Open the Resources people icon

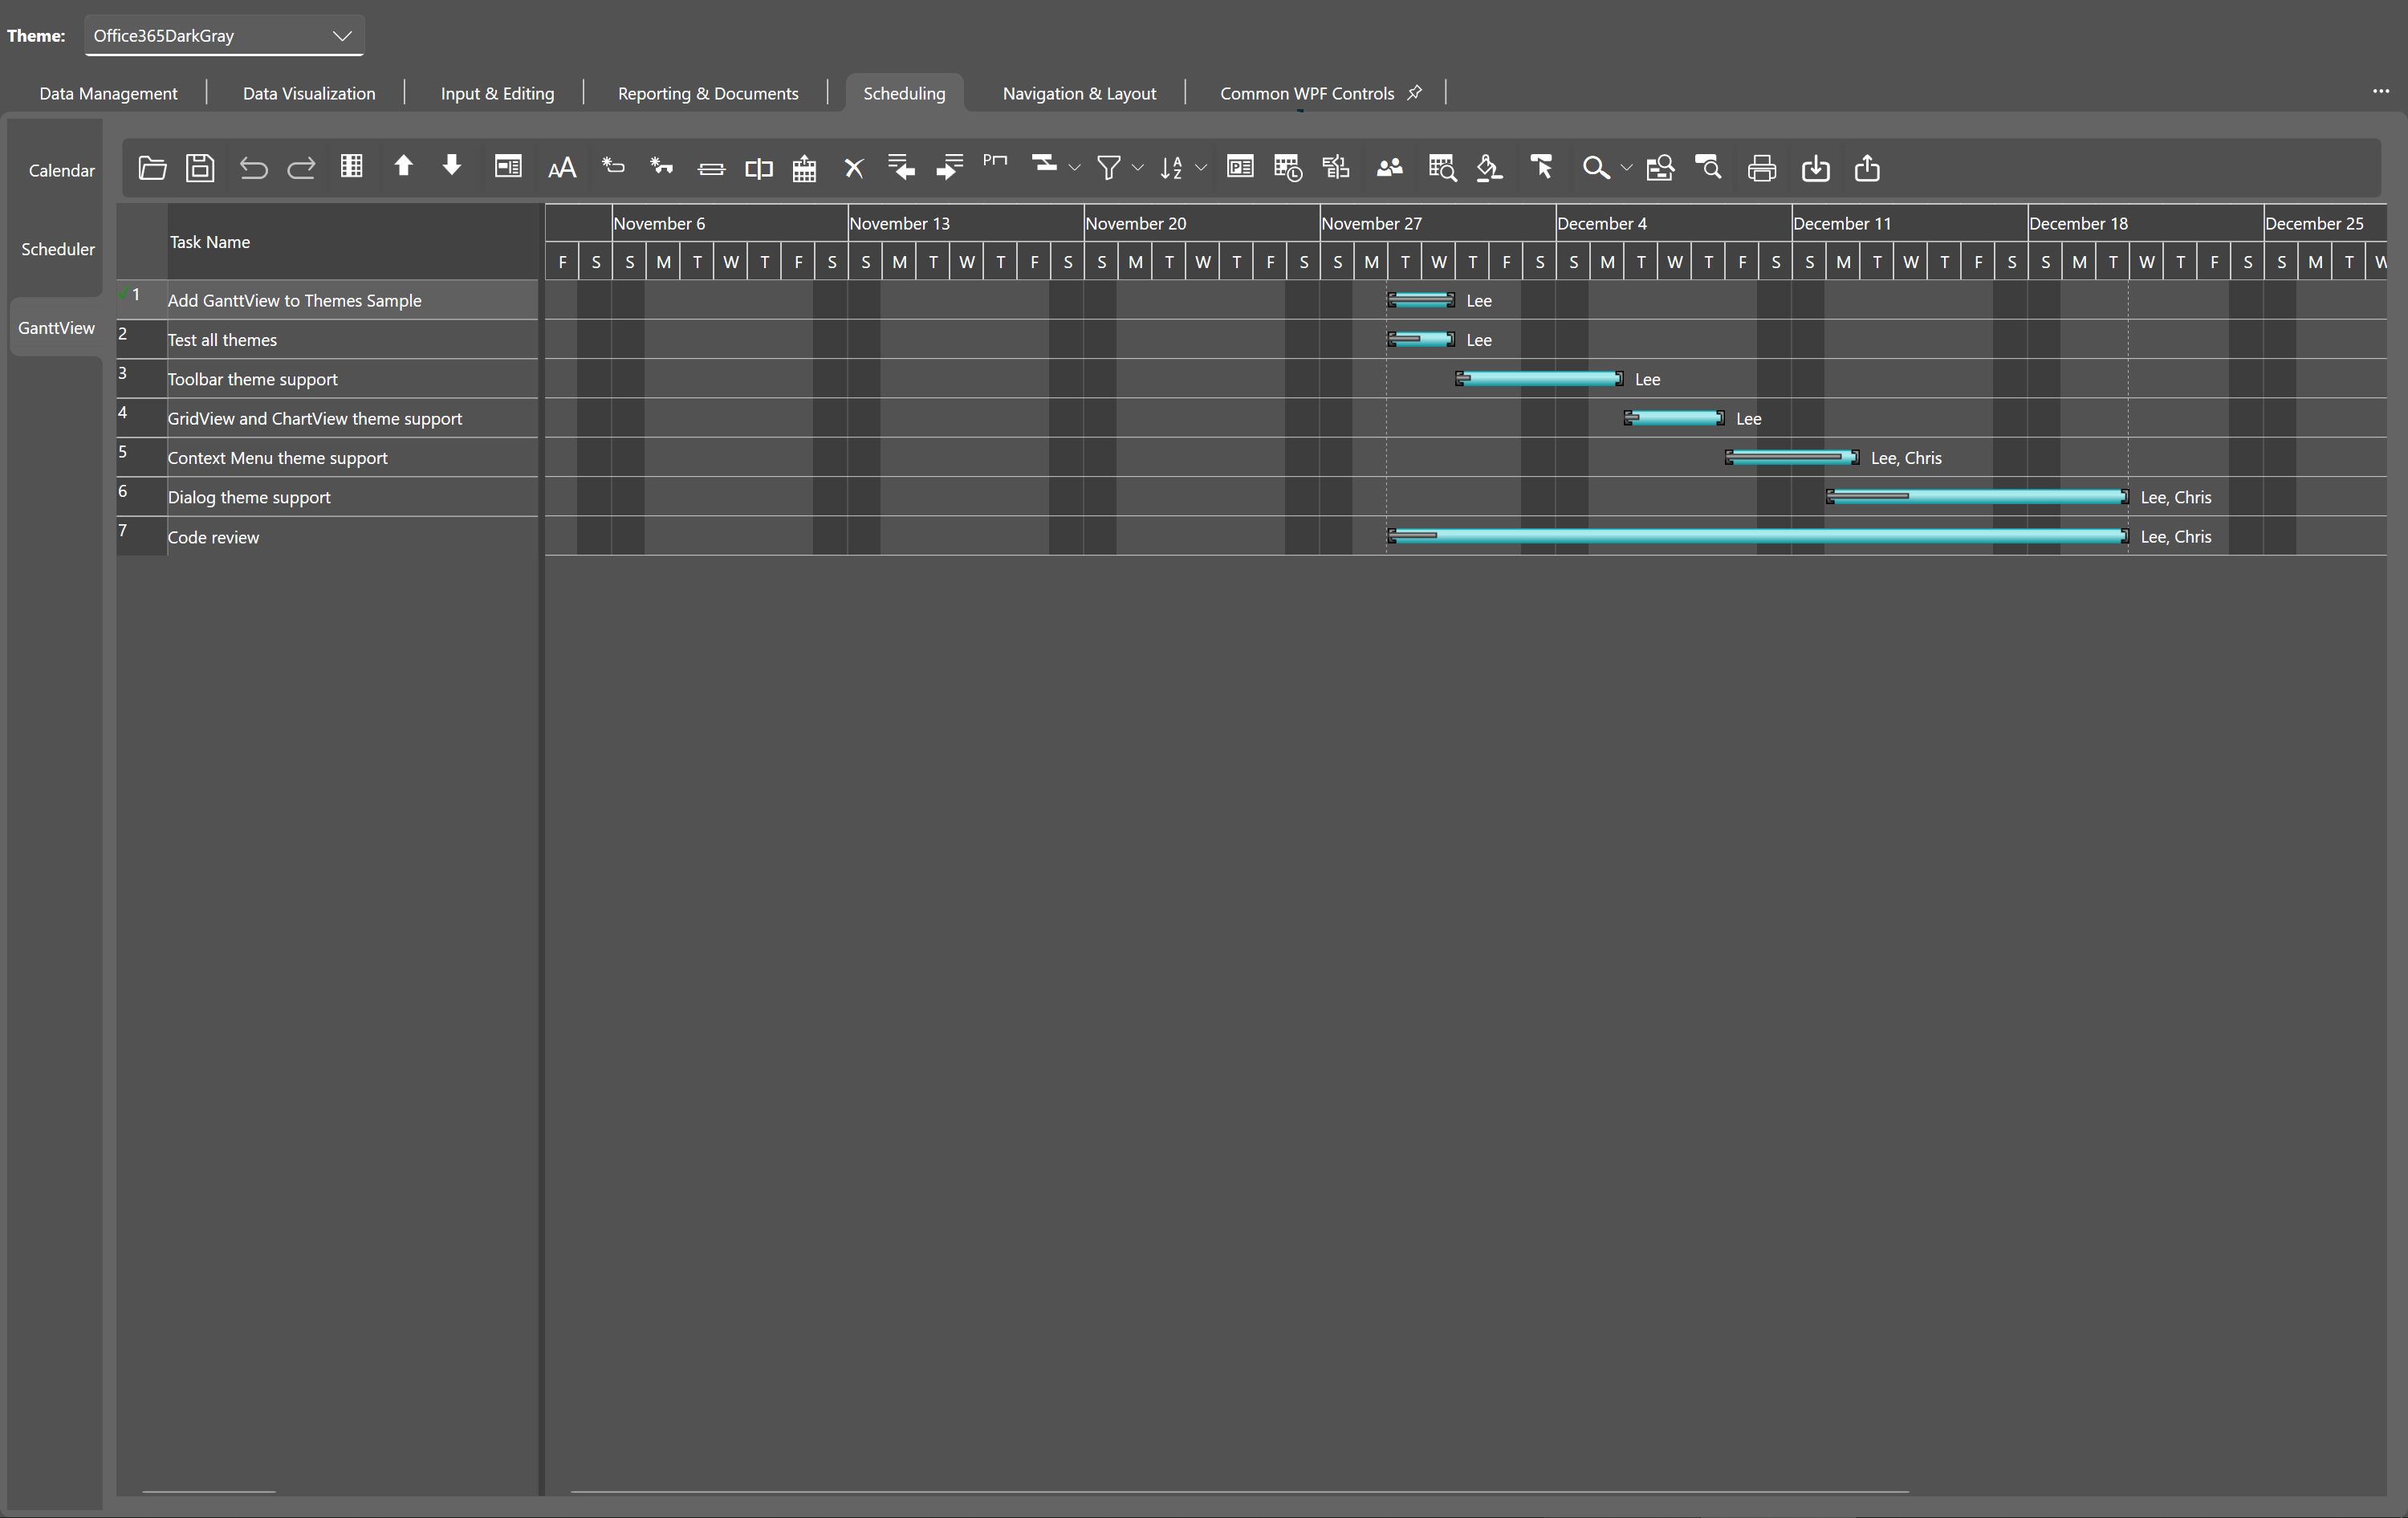(x=1389, y=168)
